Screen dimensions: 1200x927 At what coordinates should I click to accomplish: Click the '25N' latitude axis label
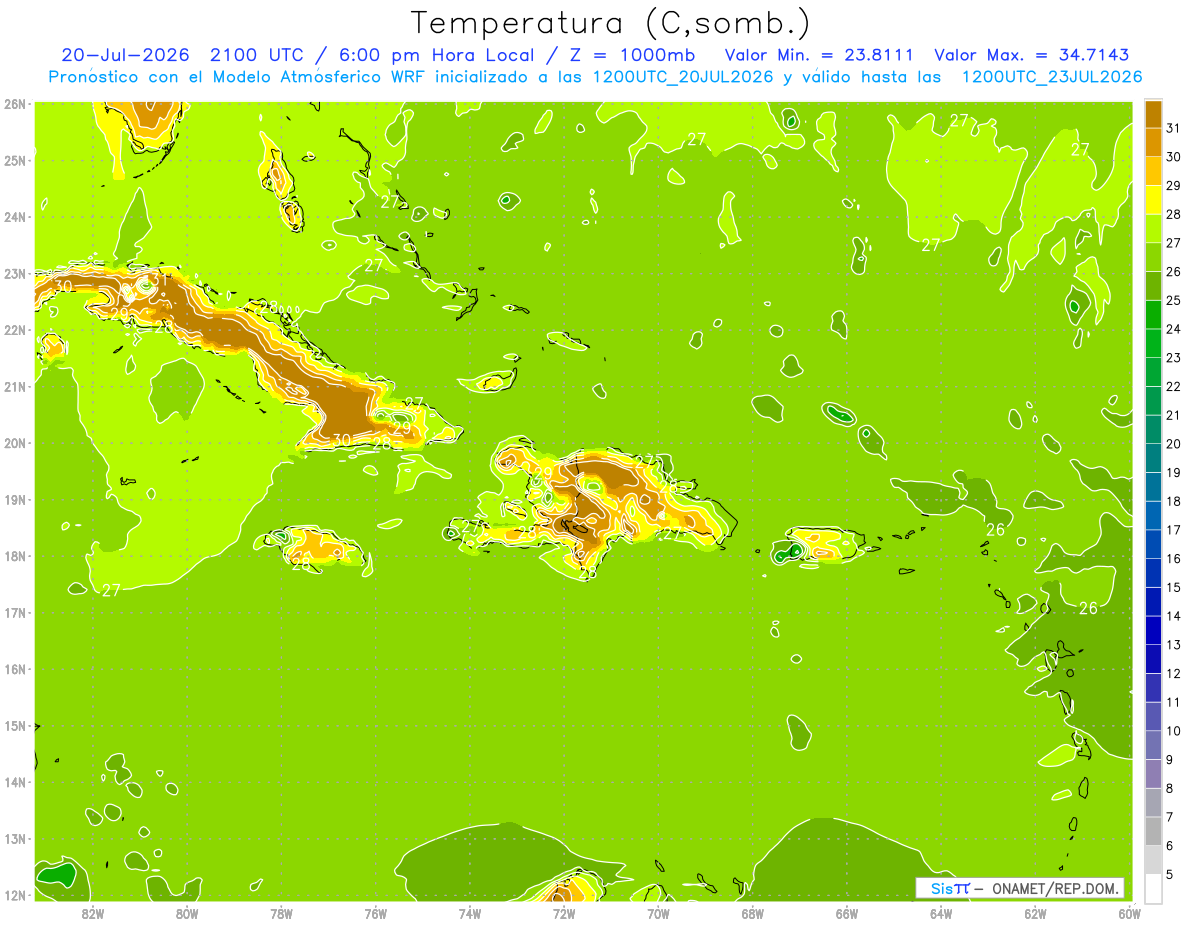(15, 161)
